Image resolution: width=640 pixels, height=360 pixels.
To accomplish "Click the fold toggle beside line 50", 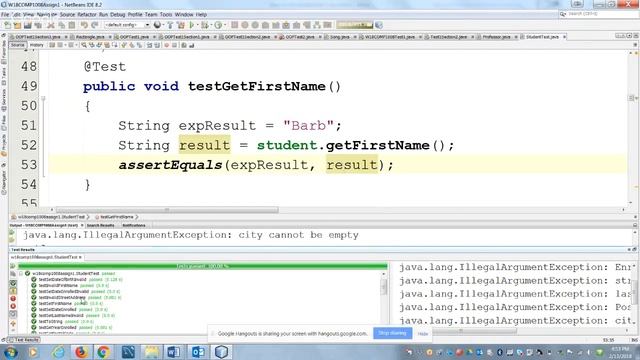I will (43, 98).
